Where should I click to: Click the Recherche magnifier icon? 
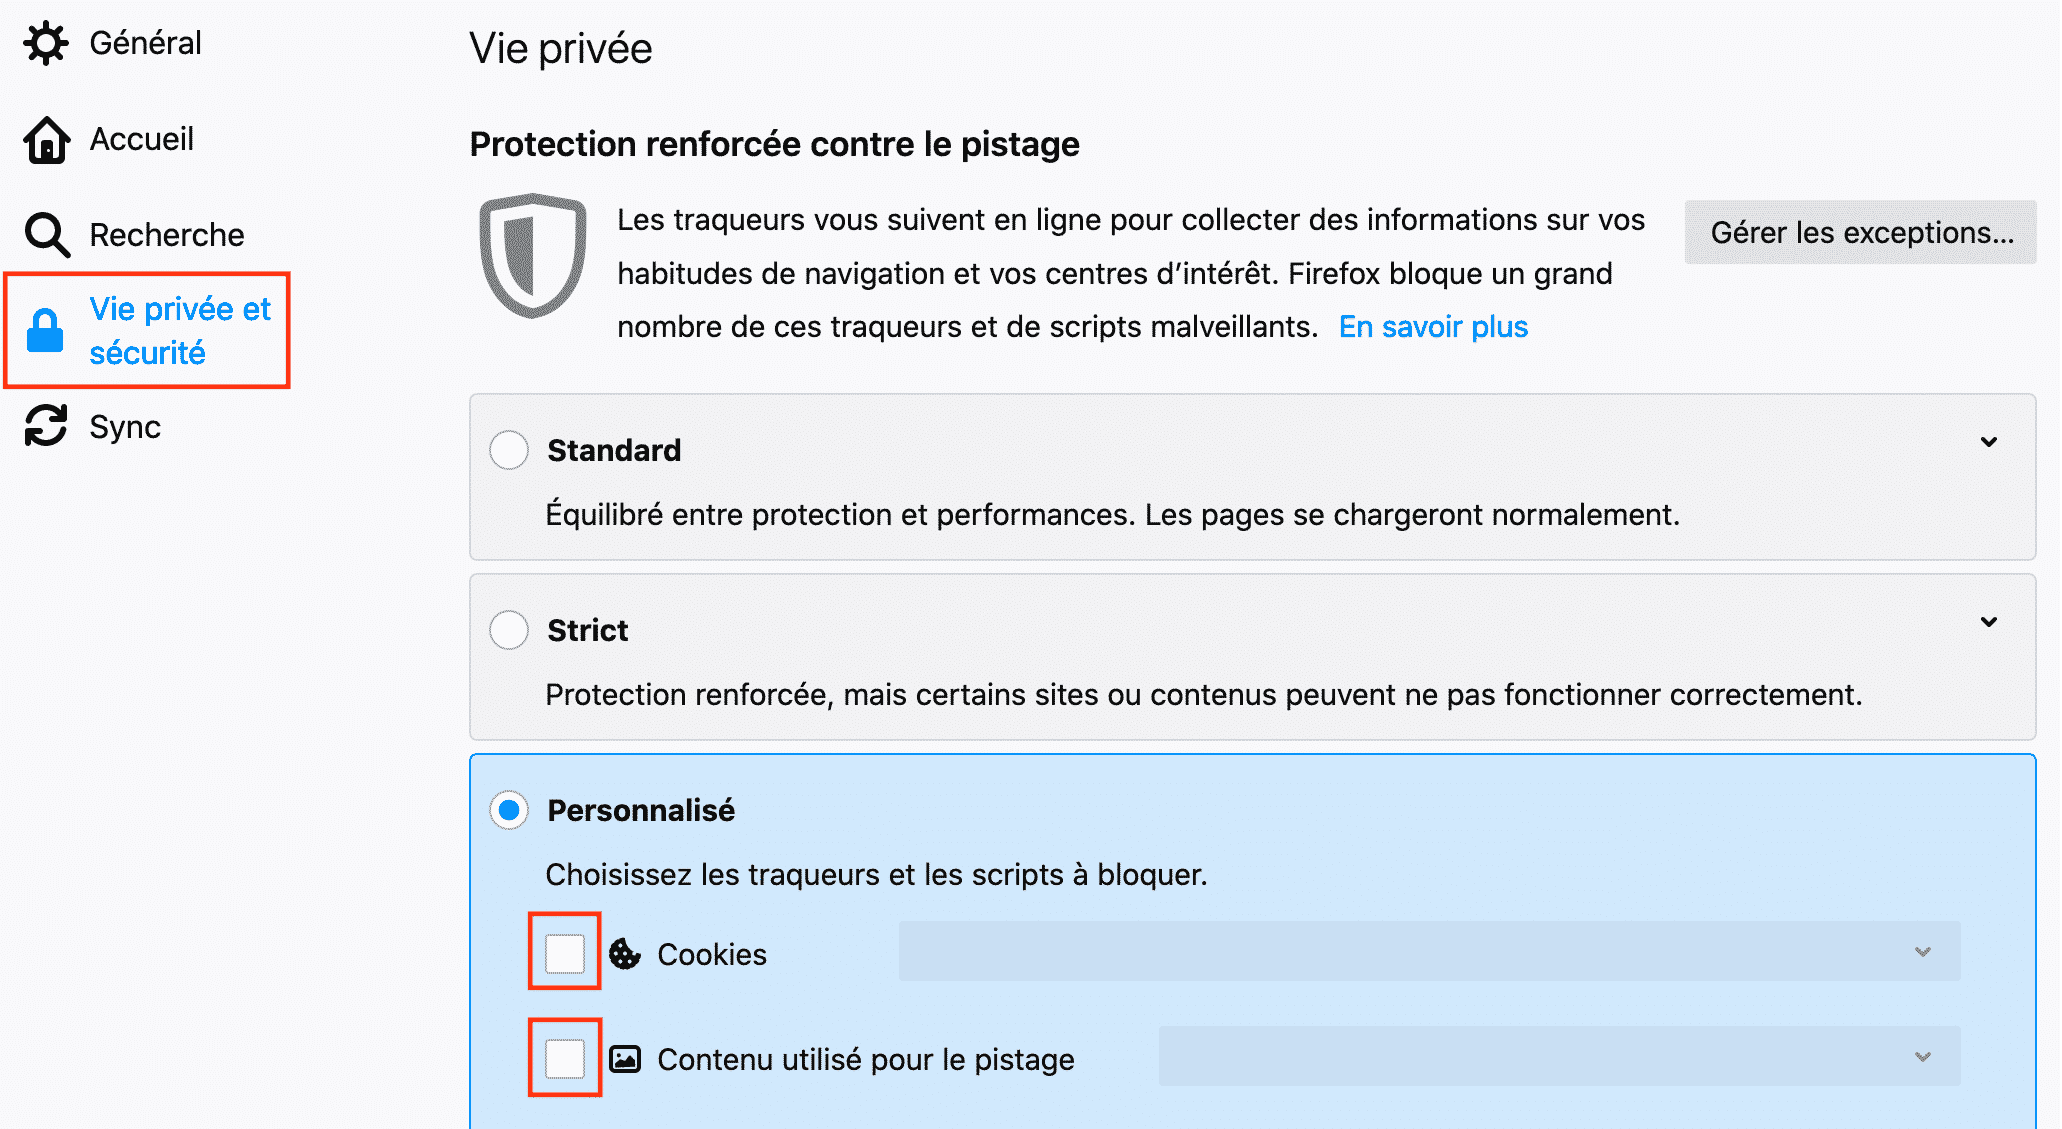(46, 235)
